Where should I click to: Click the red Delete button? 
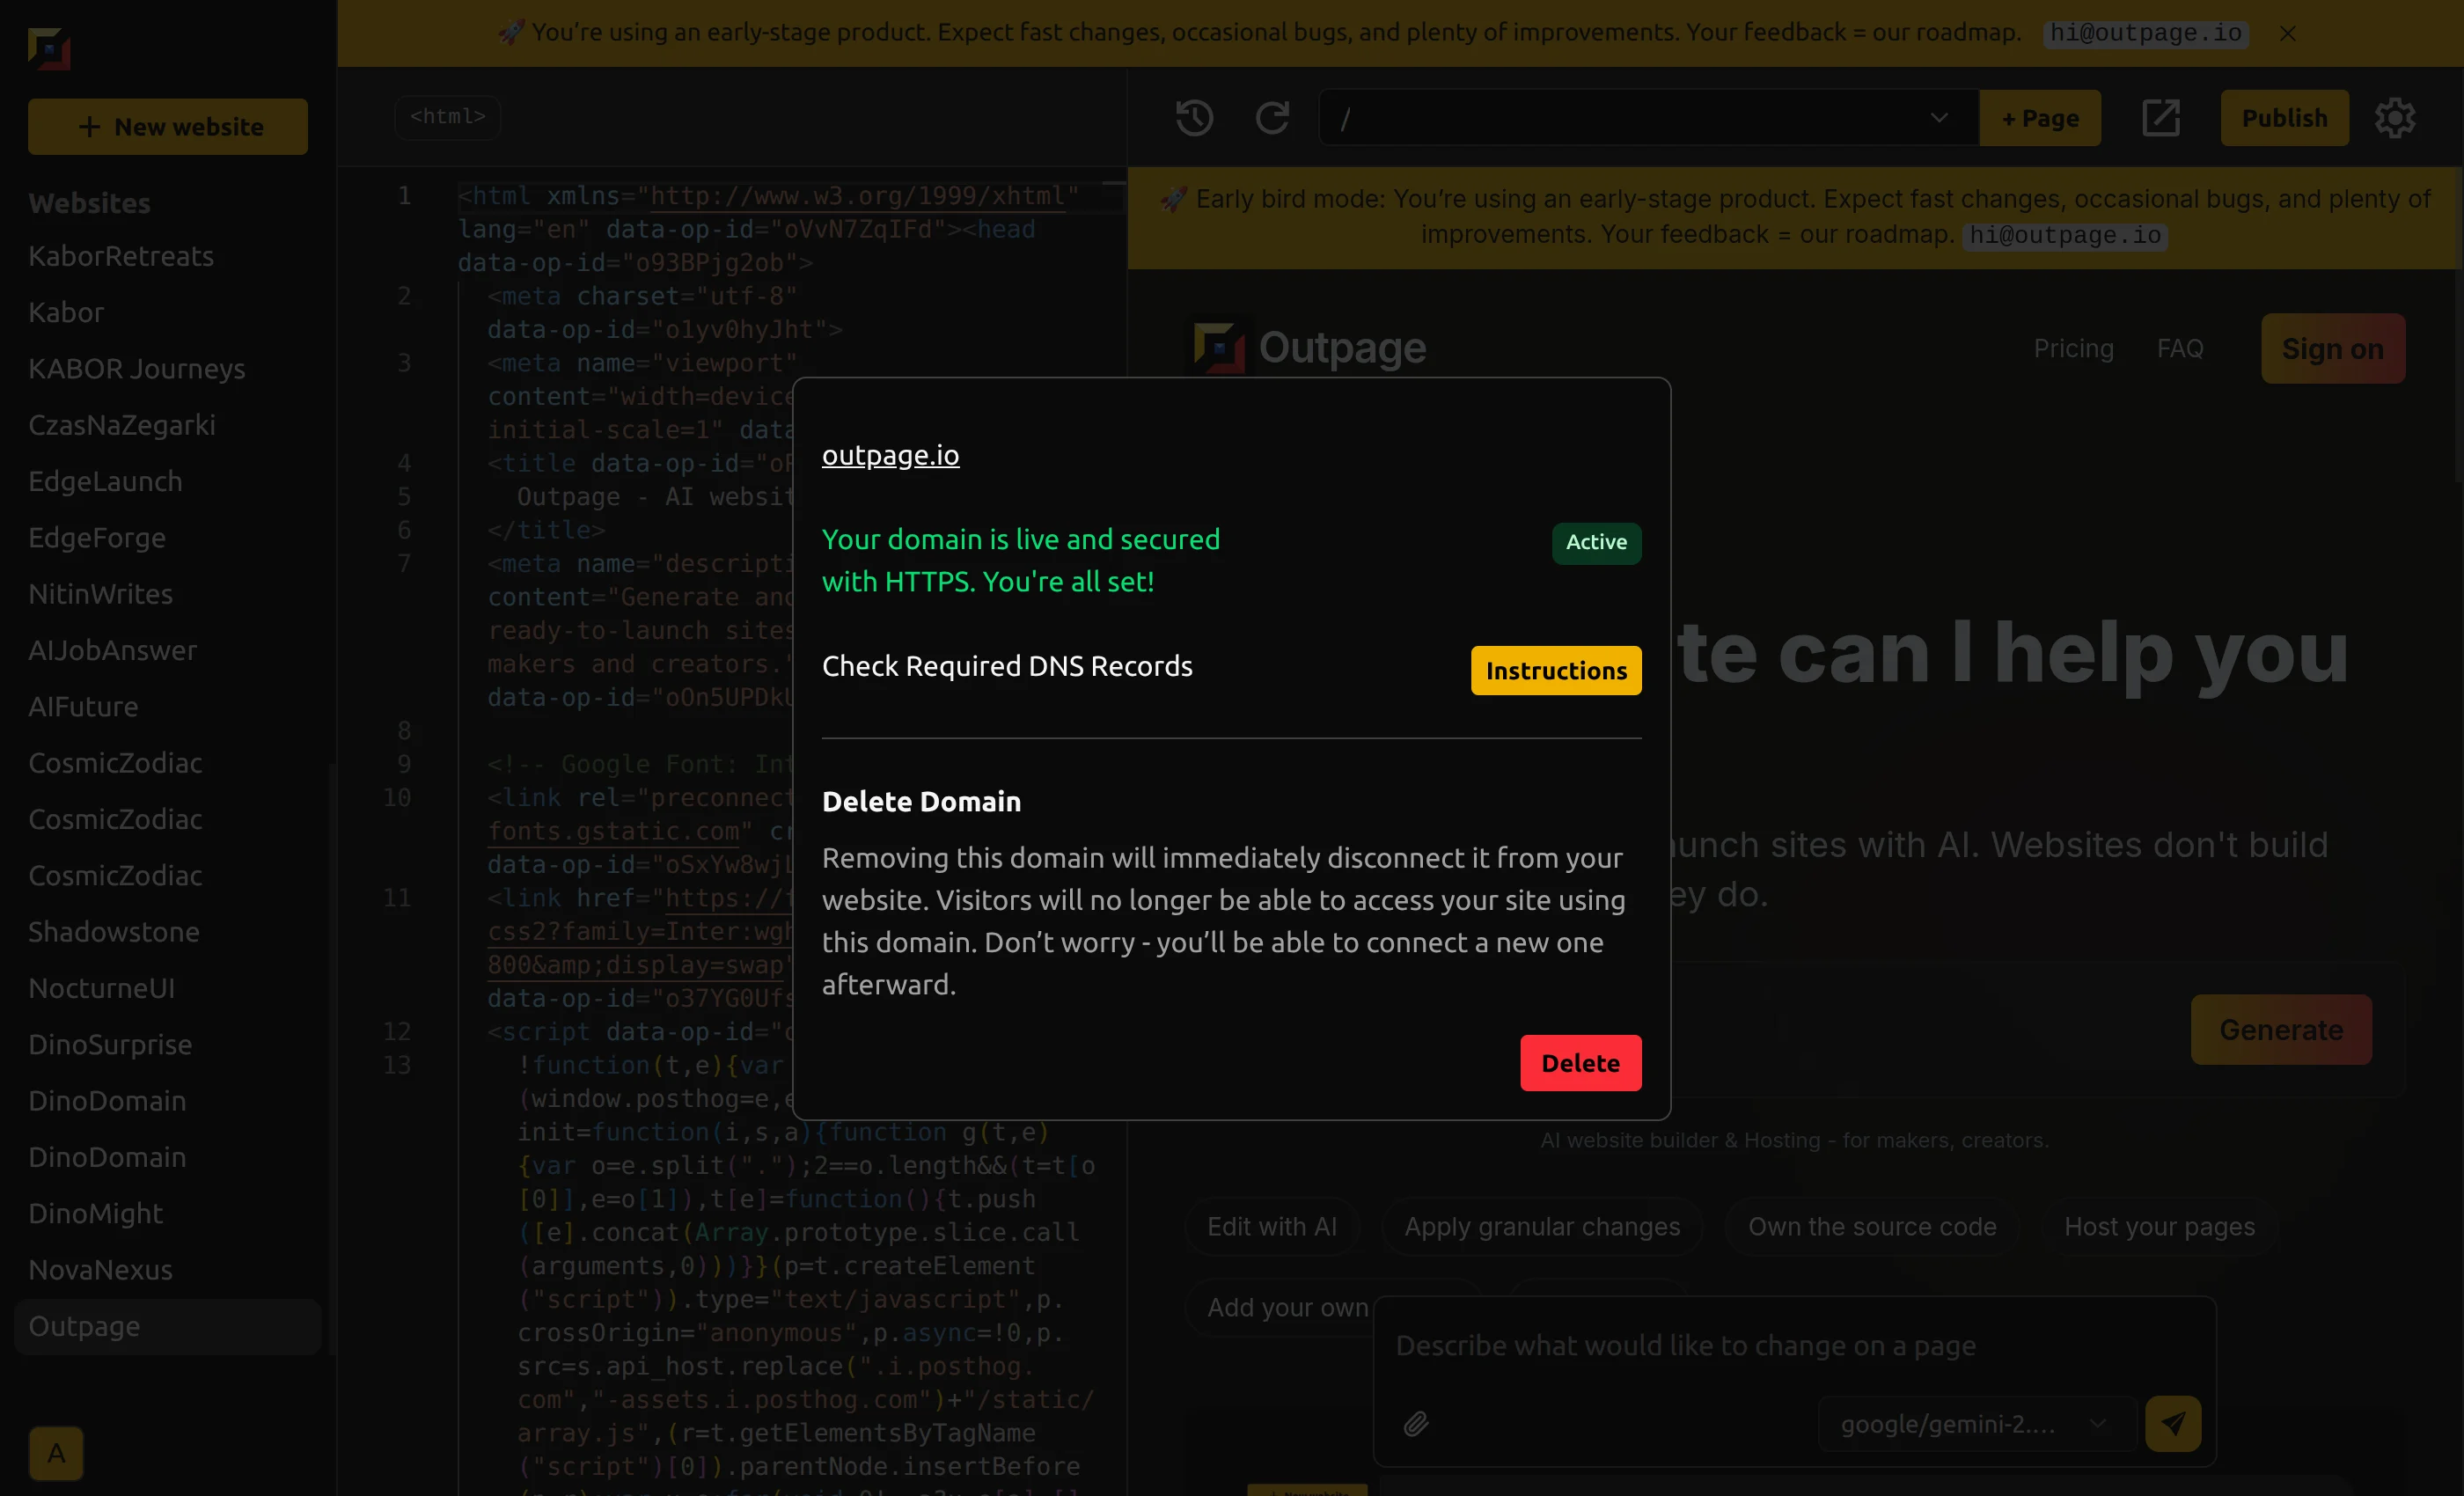[1580, 1063]
